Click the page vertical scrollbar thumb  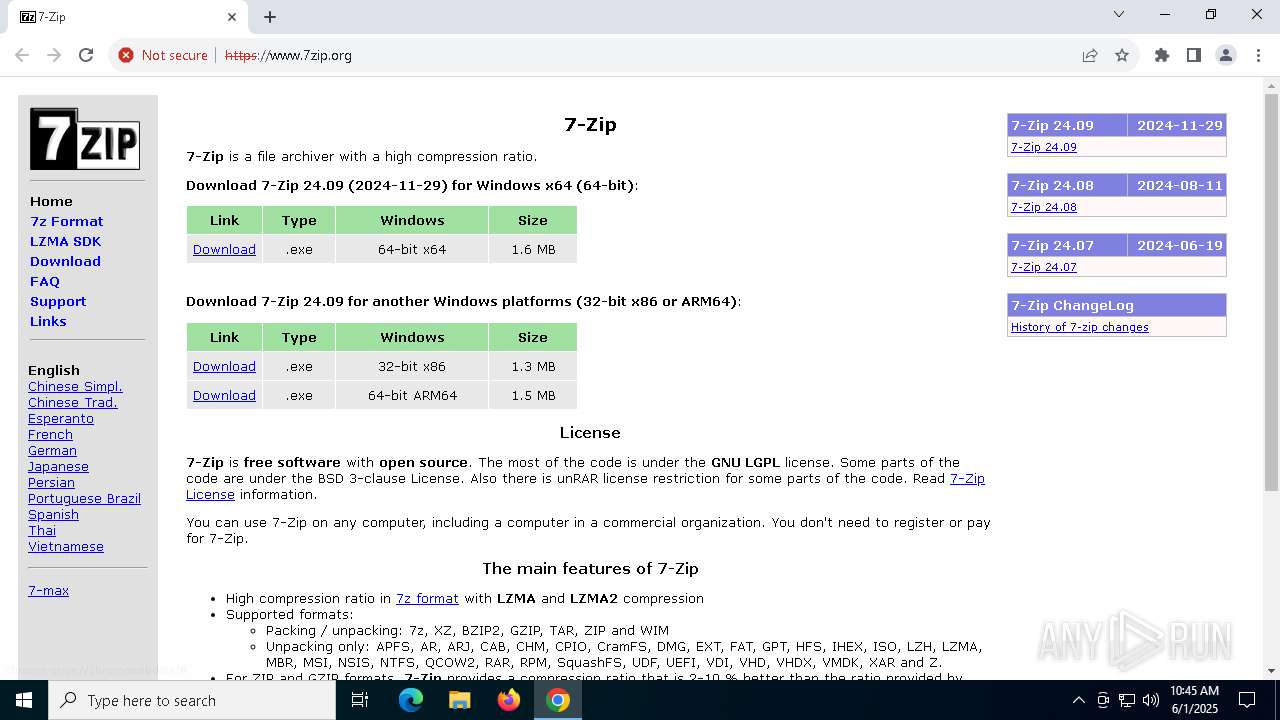pos(1271,292)
